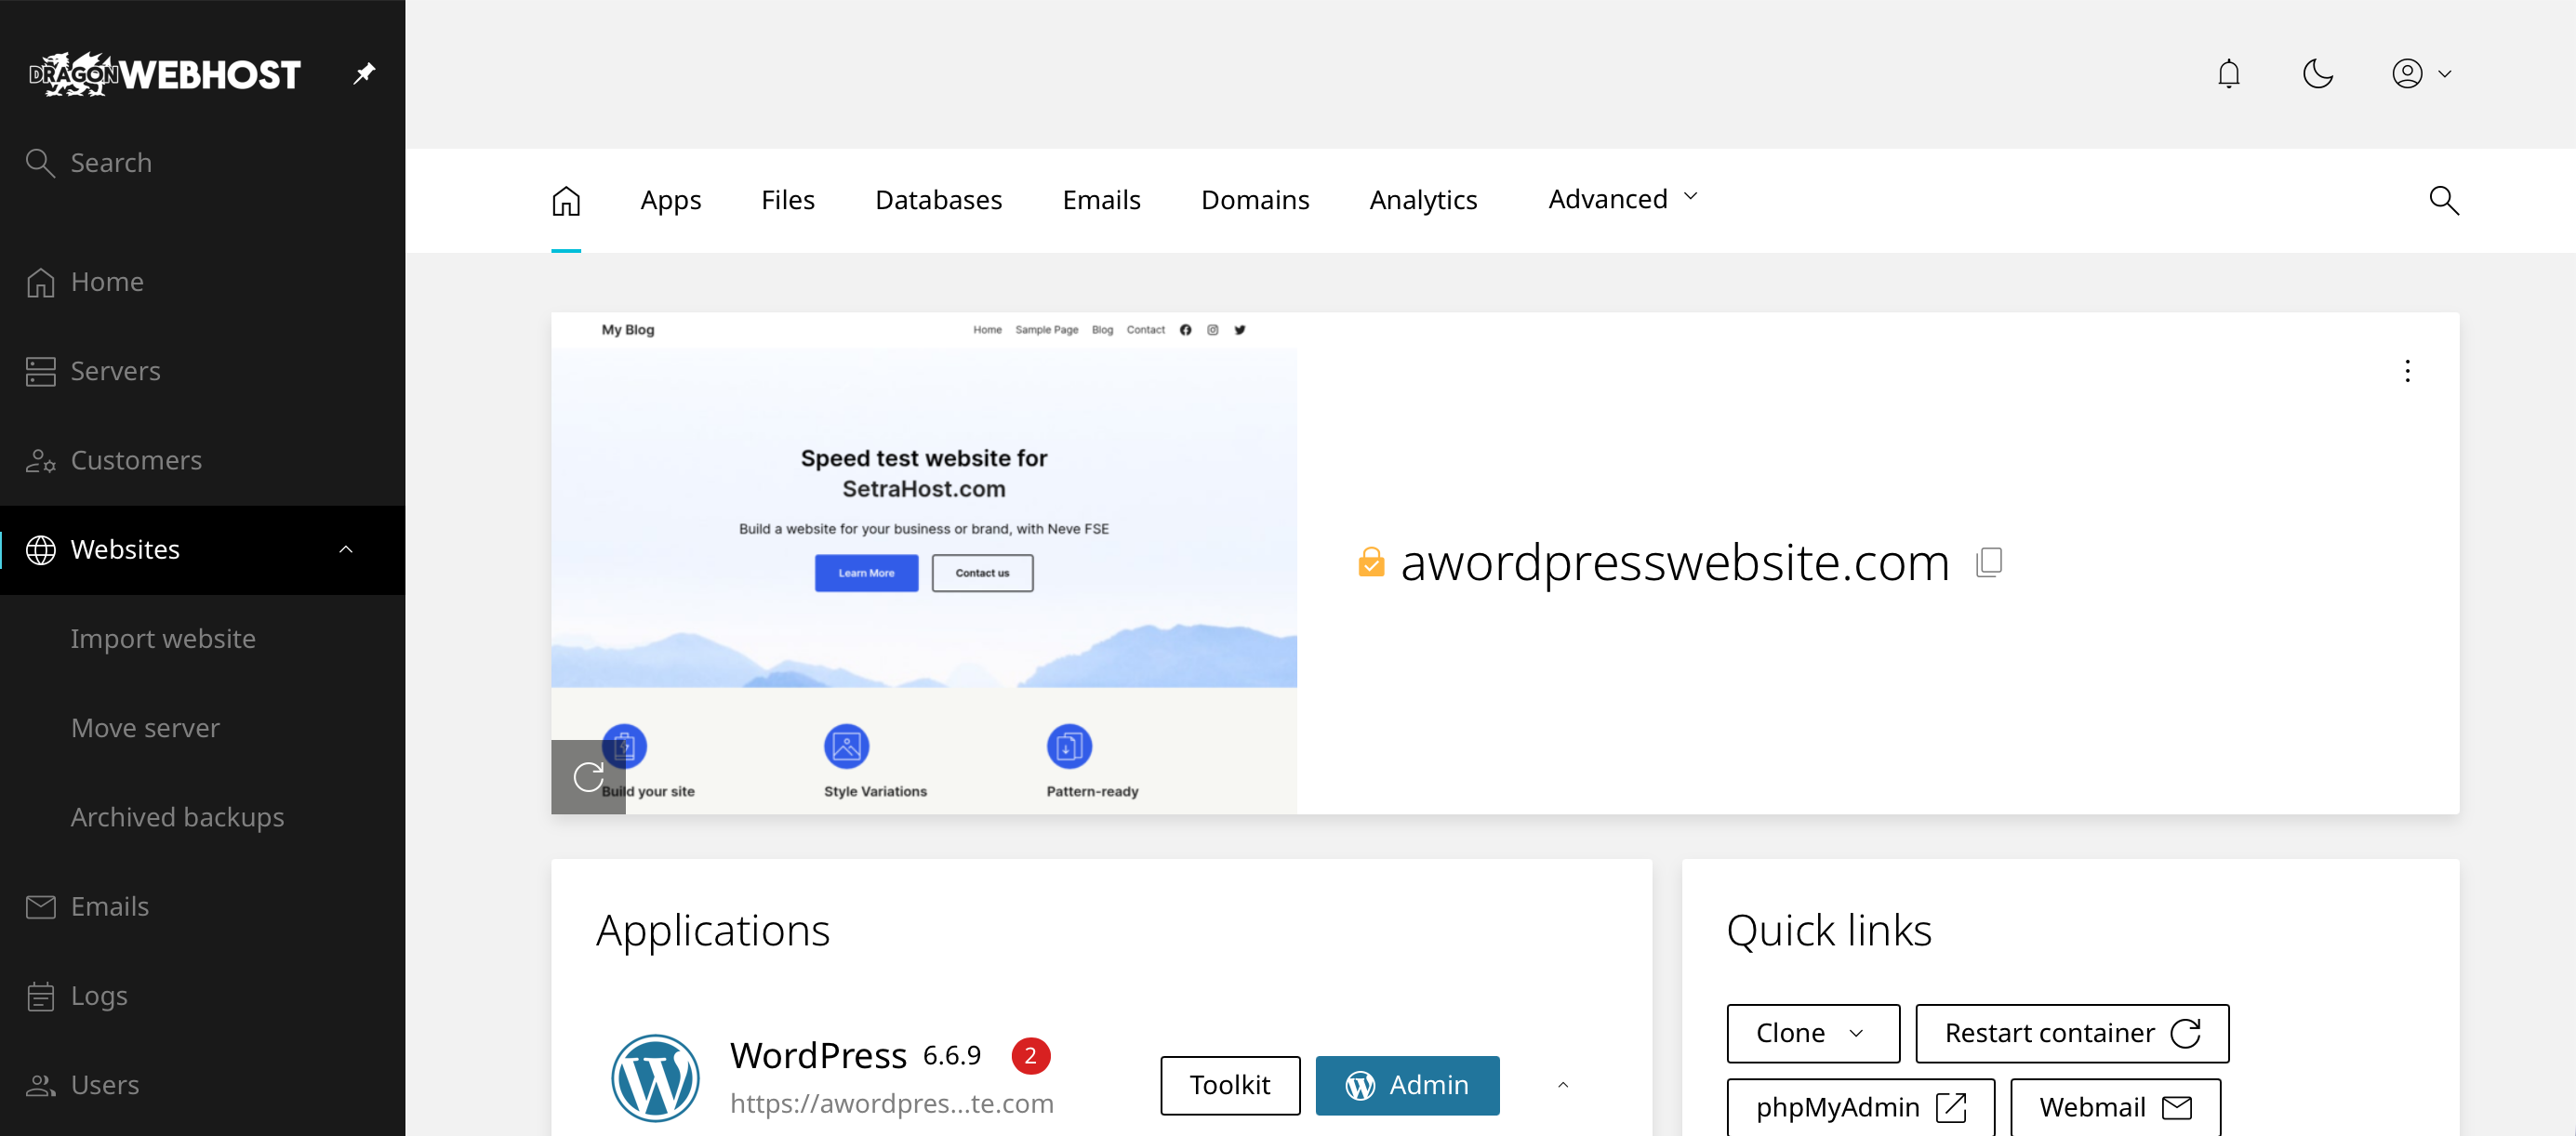The height and width of the screenshot is (1136, 2576).
Task: Switch to the Apps tab
Action: 670,200
